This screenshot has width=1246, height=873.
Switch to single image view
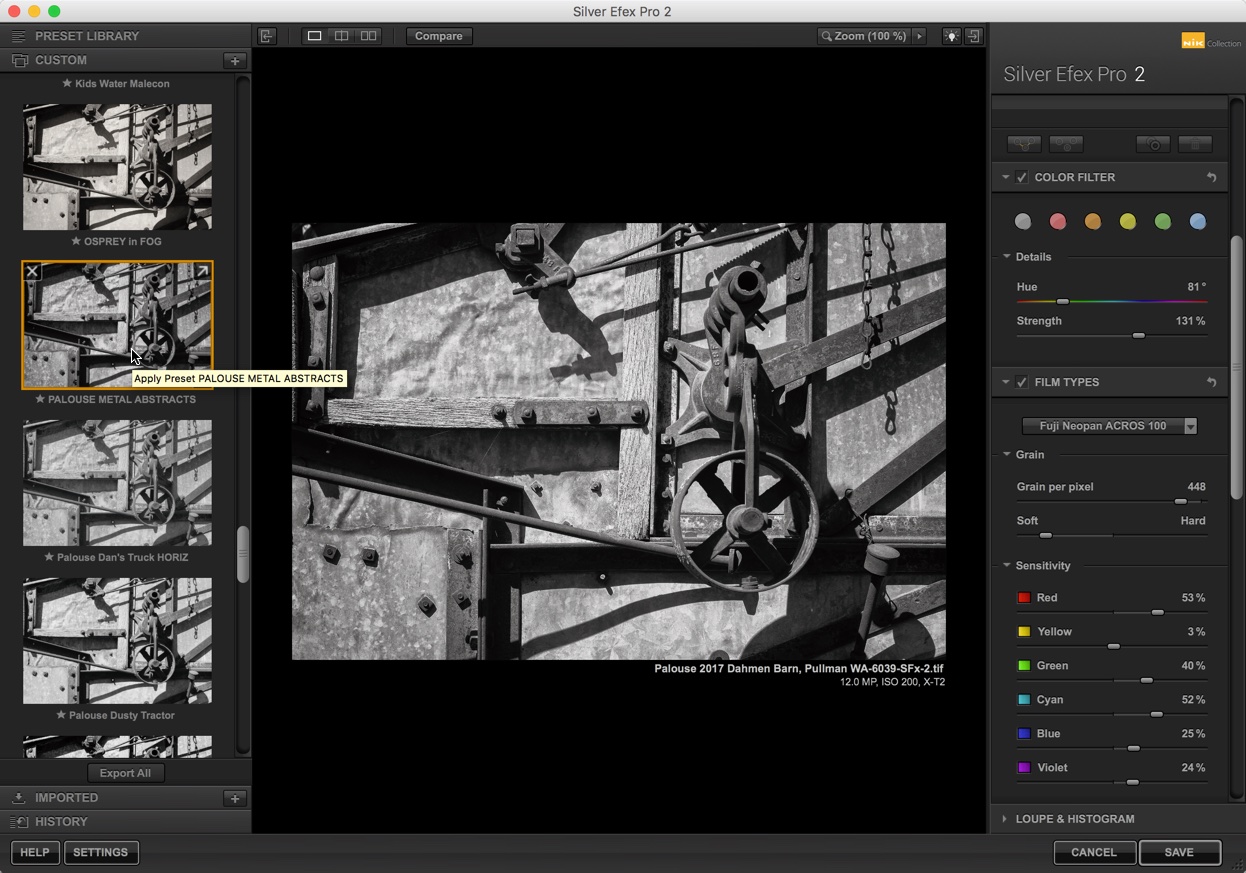point(314,36)
